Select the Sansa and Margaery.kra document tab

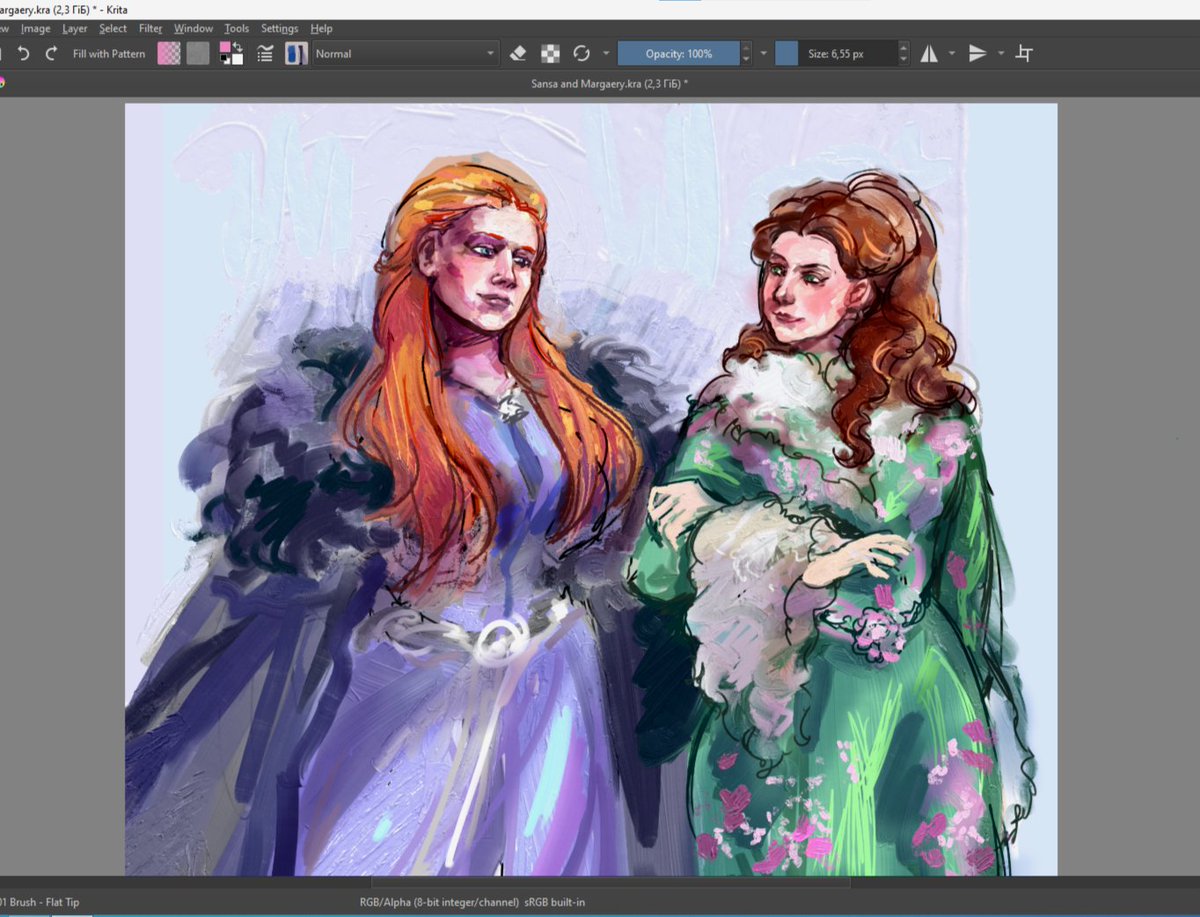(x=610, y=84)
